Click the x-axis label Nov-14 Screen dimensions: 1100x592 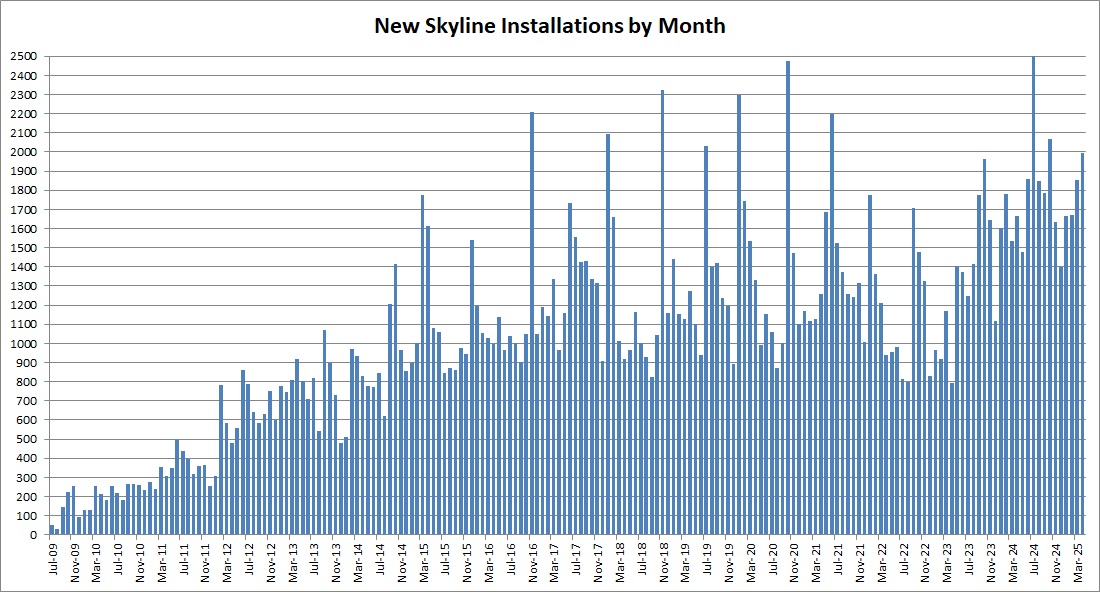(402, 562)
